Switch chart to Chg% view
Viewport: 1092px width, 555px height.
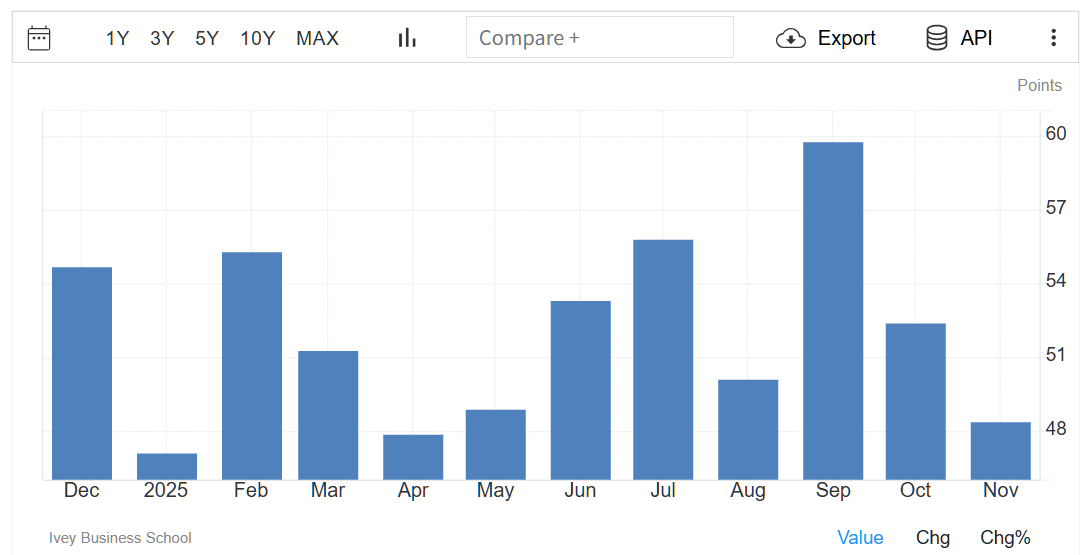tap(1005, 537)
